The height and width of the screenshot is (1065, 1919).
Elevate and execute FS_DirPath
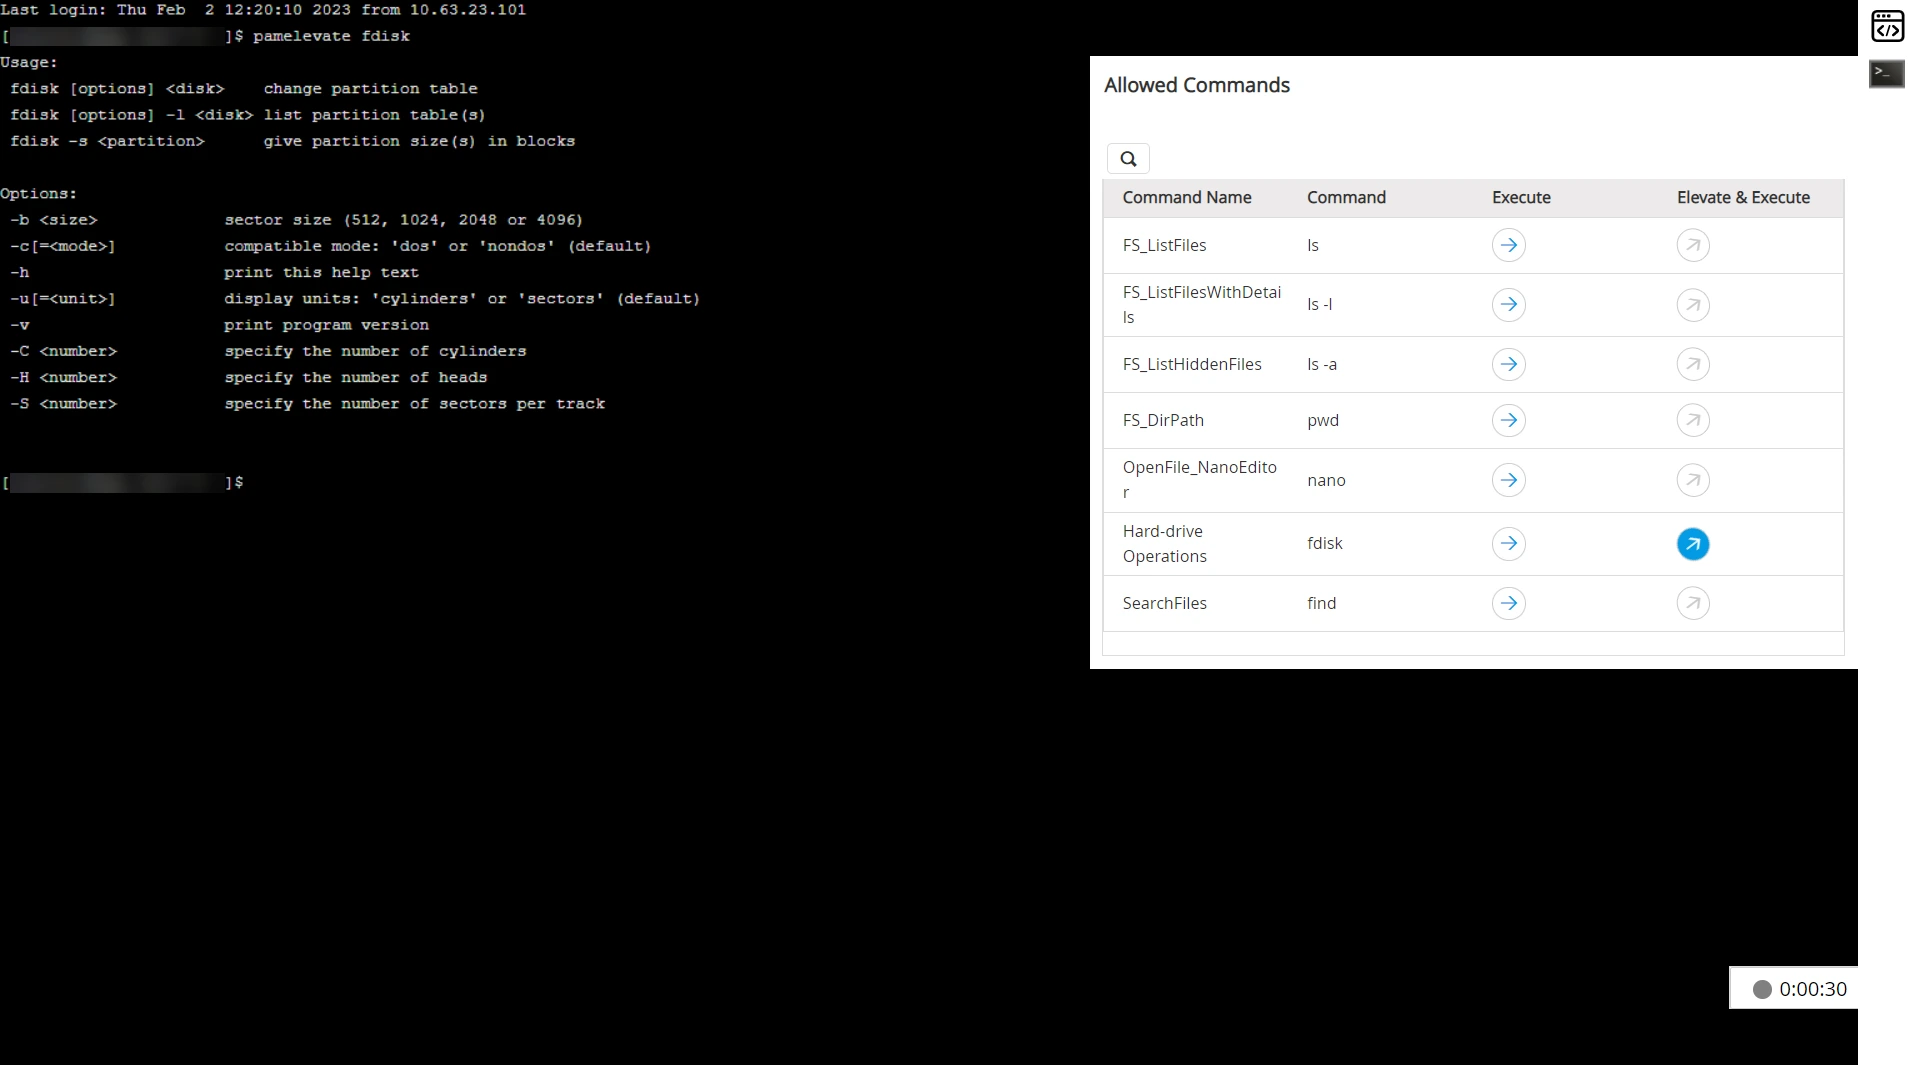[x=1693, y=420]
